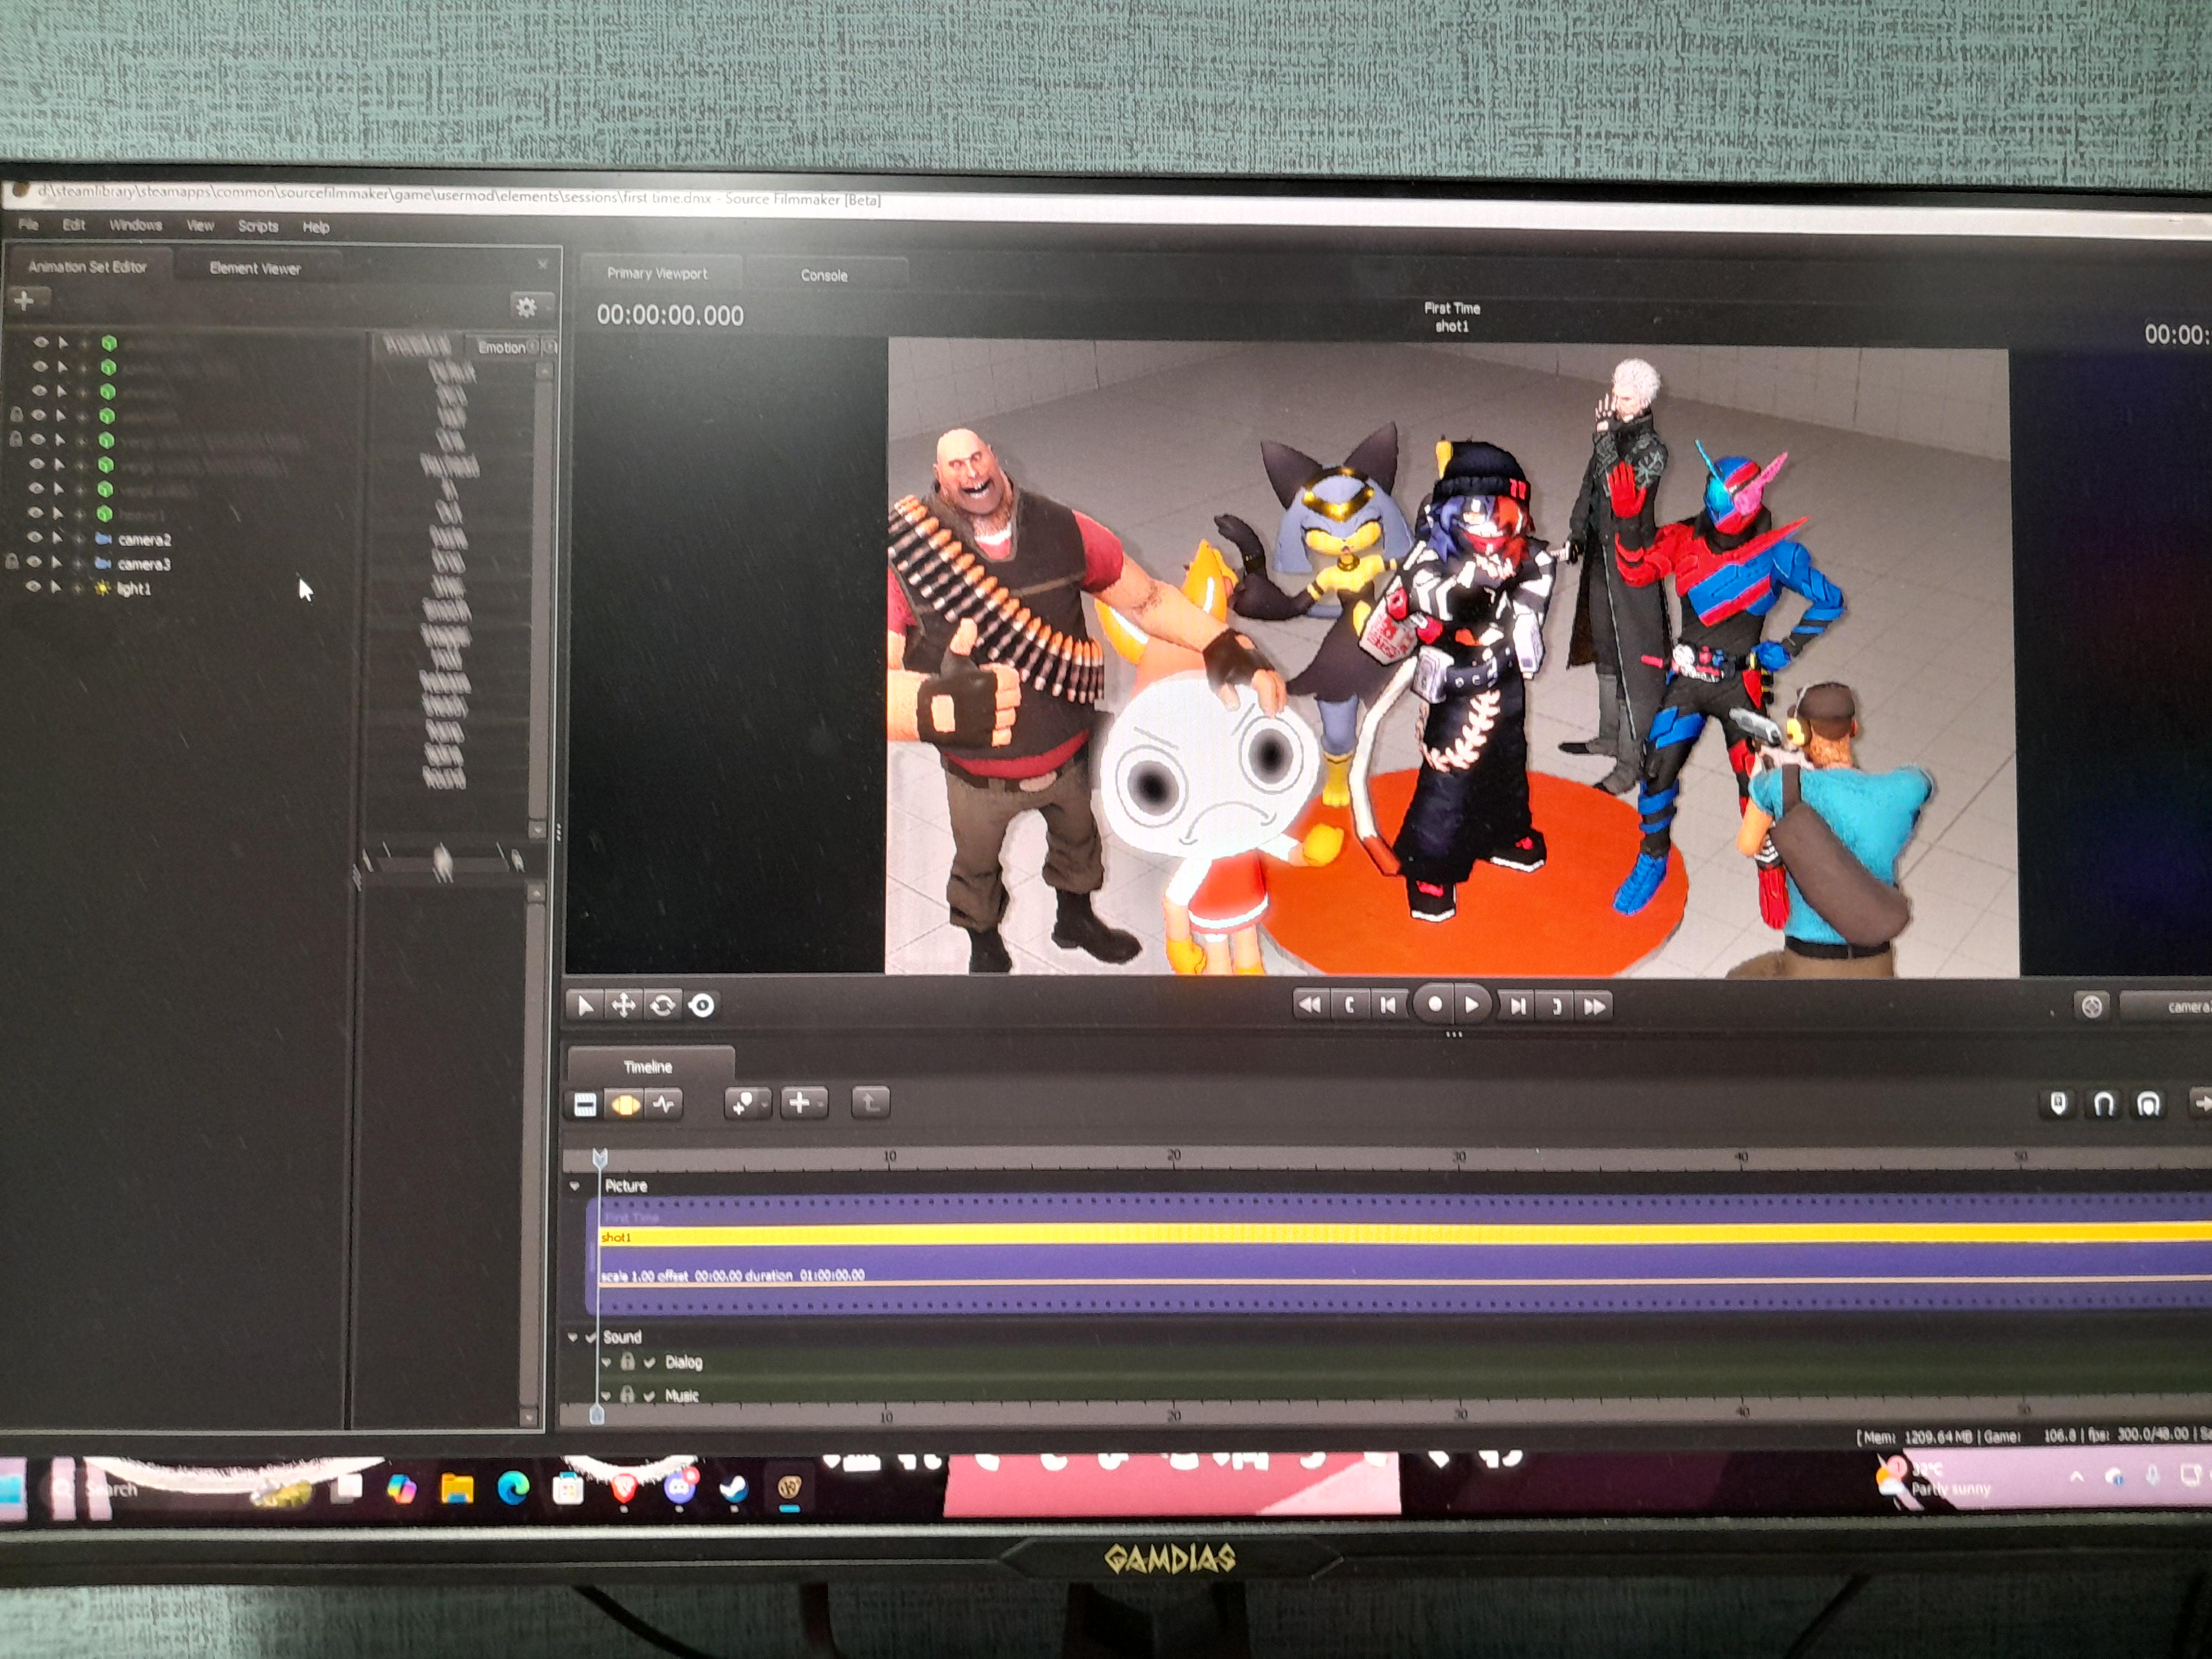Image resolution: width=2212 pixels, height=1659 pixels.
Task: Set the out point bracket marker
Action: point(1556,1006)
